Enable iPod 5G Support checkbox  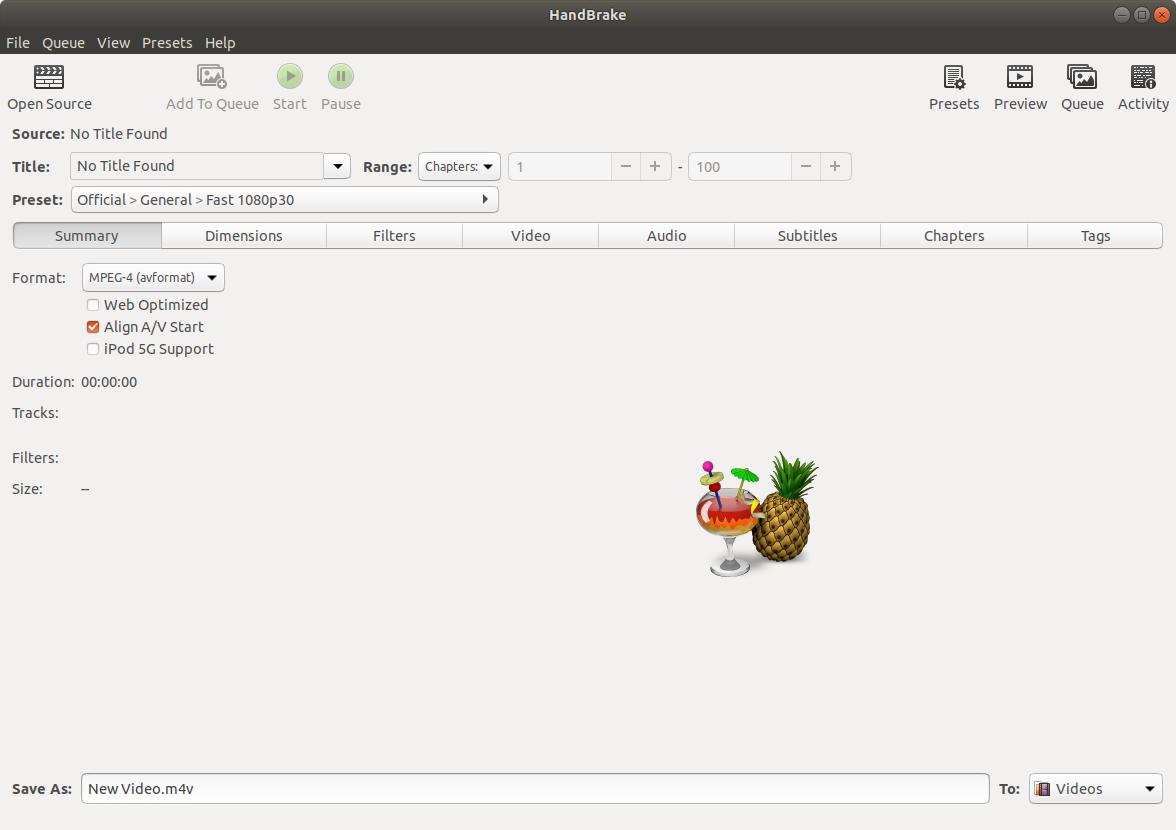click(x=93, y=349)
